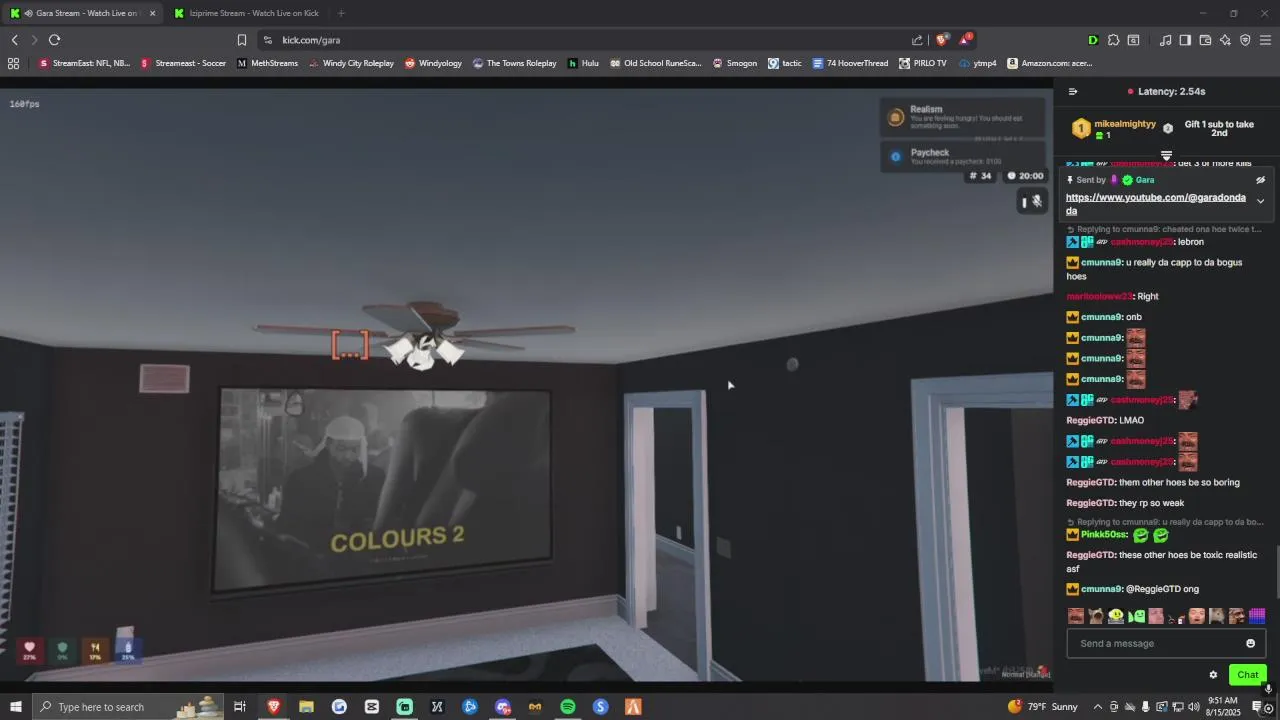The image size is (1280, 720).
Task: Show hidden system tray icons
Action: click(1097, 707)
